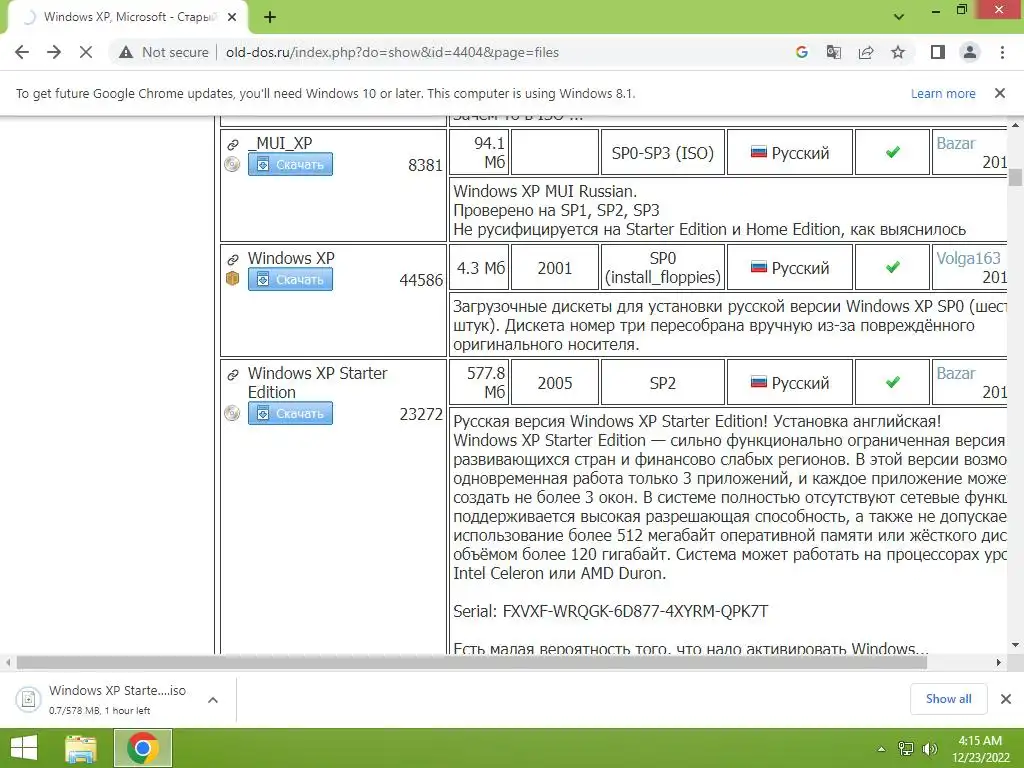Click vertical scrollbar down arrow
Viewport: 1024px width, 768px height.
[1015, 645]
